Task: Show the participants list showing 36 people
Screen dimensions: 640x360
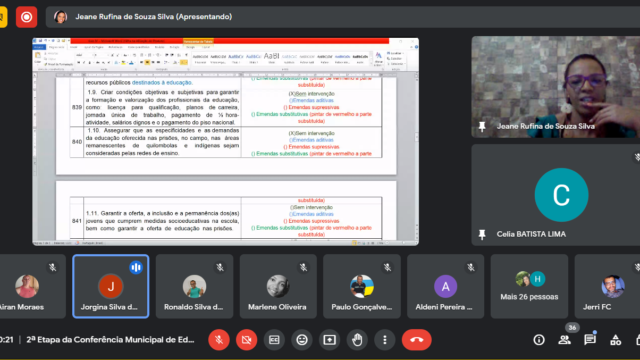Action: point(564,340)
